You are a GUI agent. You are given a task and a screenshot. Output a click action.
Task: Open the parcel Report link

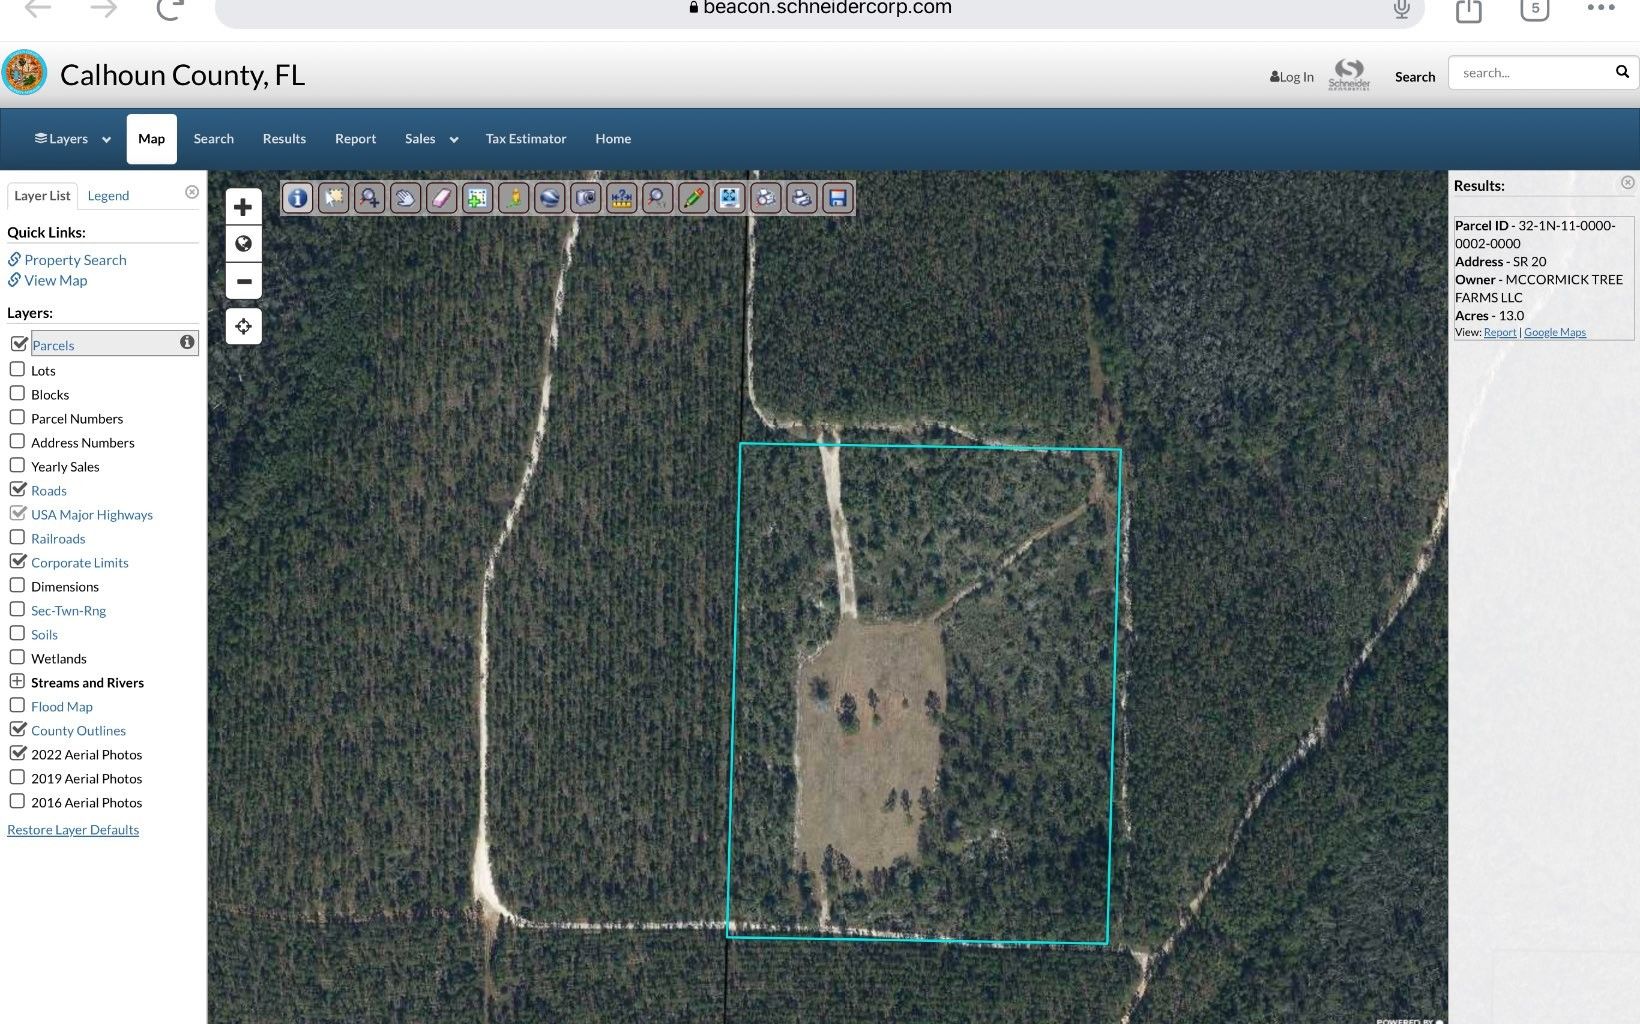tap(1499, 332)
